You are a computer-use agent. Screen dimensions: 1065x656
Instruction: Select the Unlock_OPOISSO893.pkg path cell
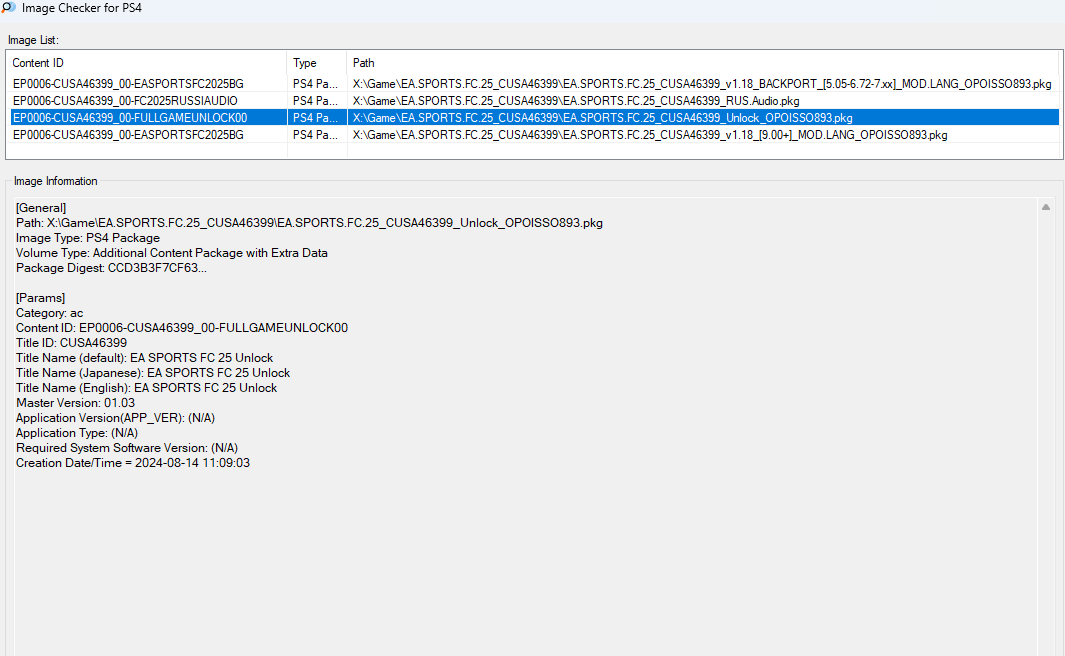click(602, 118)
